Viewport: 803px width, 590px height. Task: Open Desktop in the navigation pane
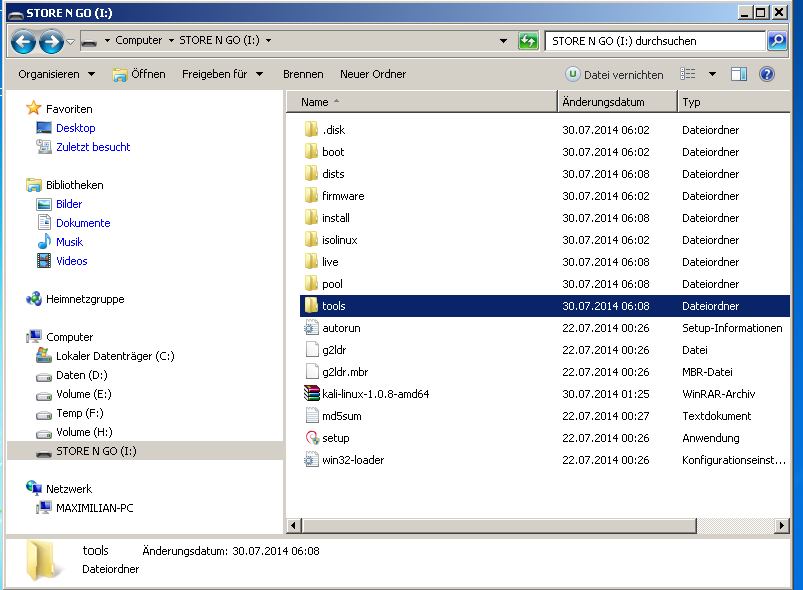click(x=76, y=128)
